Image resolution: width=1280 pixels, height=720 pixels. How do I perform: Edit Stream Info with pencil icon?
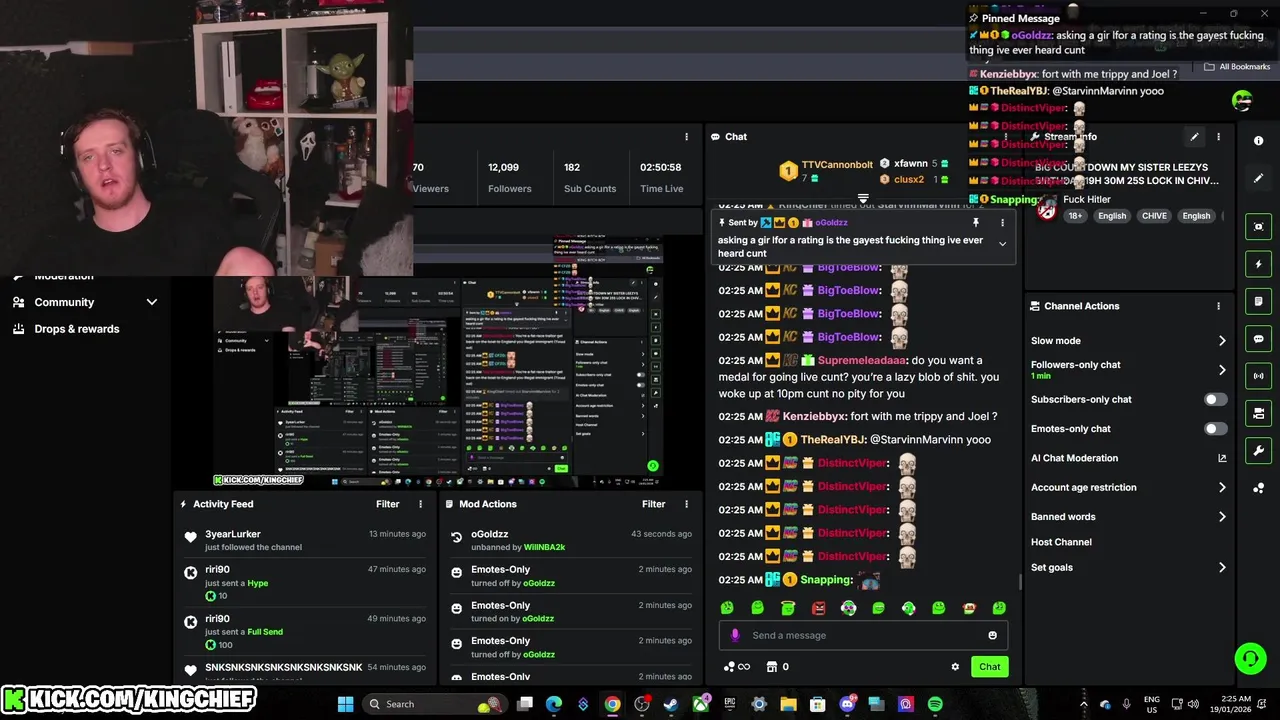point(1194,137)
